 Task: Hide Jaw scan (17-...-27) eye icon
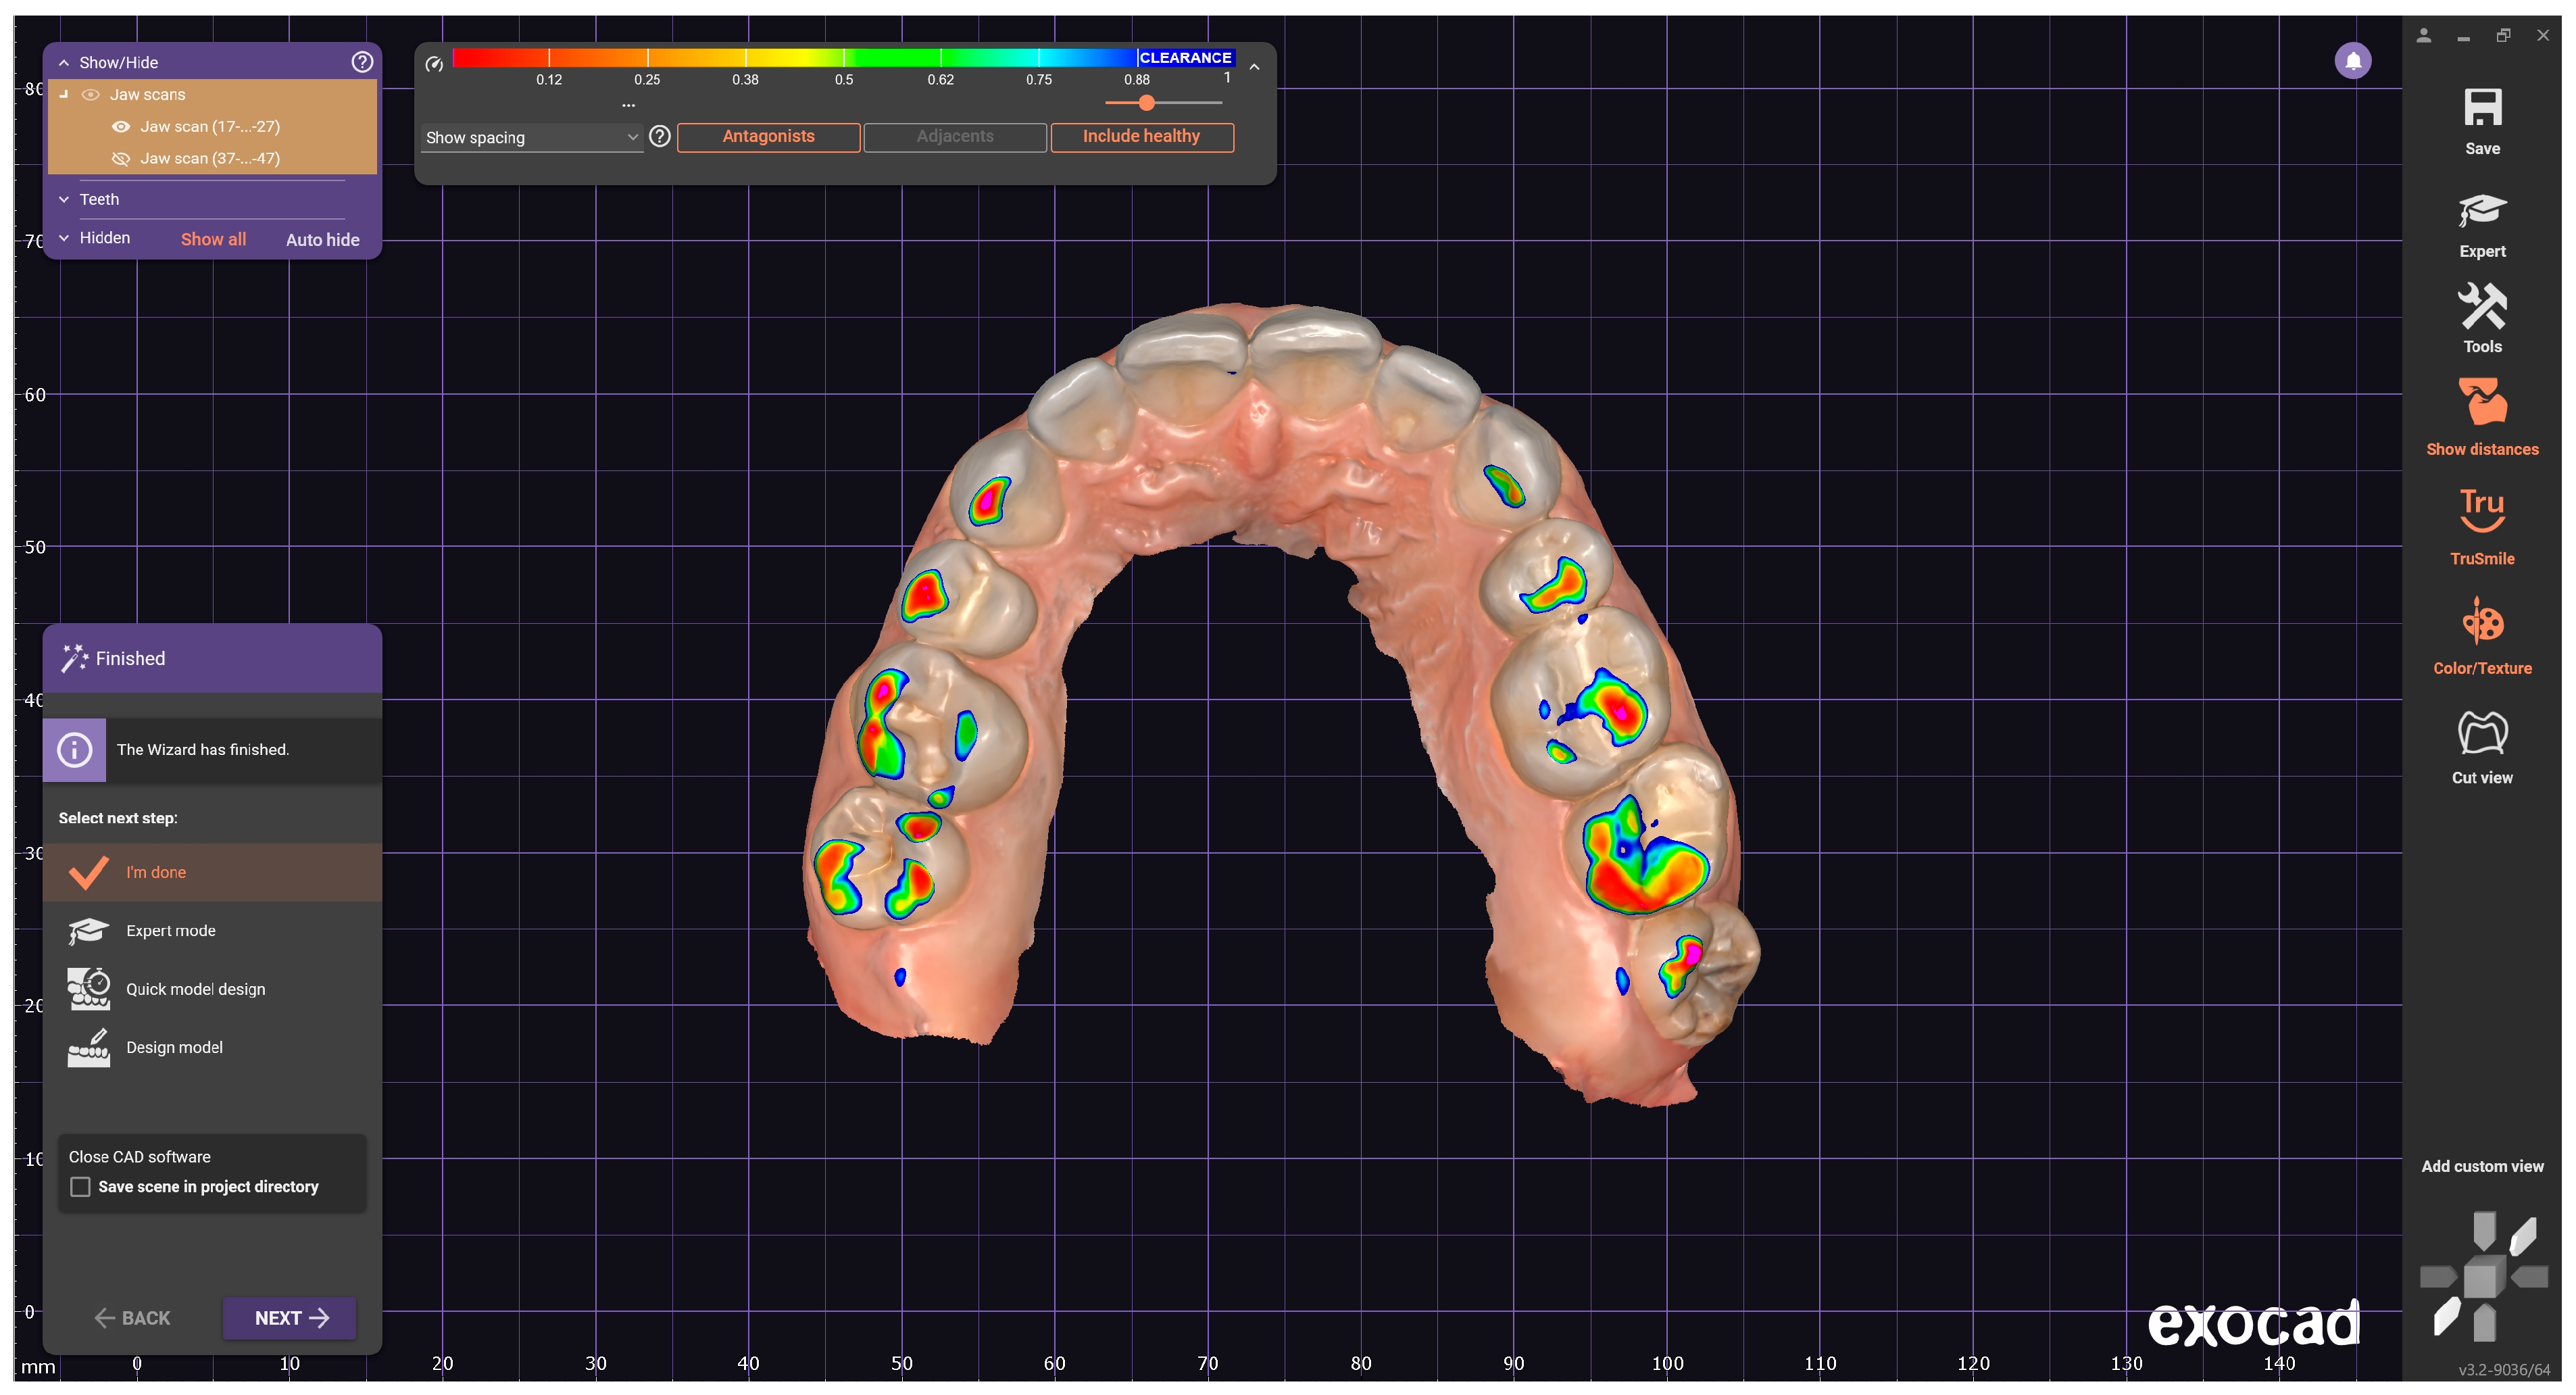[x=121, y=127]
